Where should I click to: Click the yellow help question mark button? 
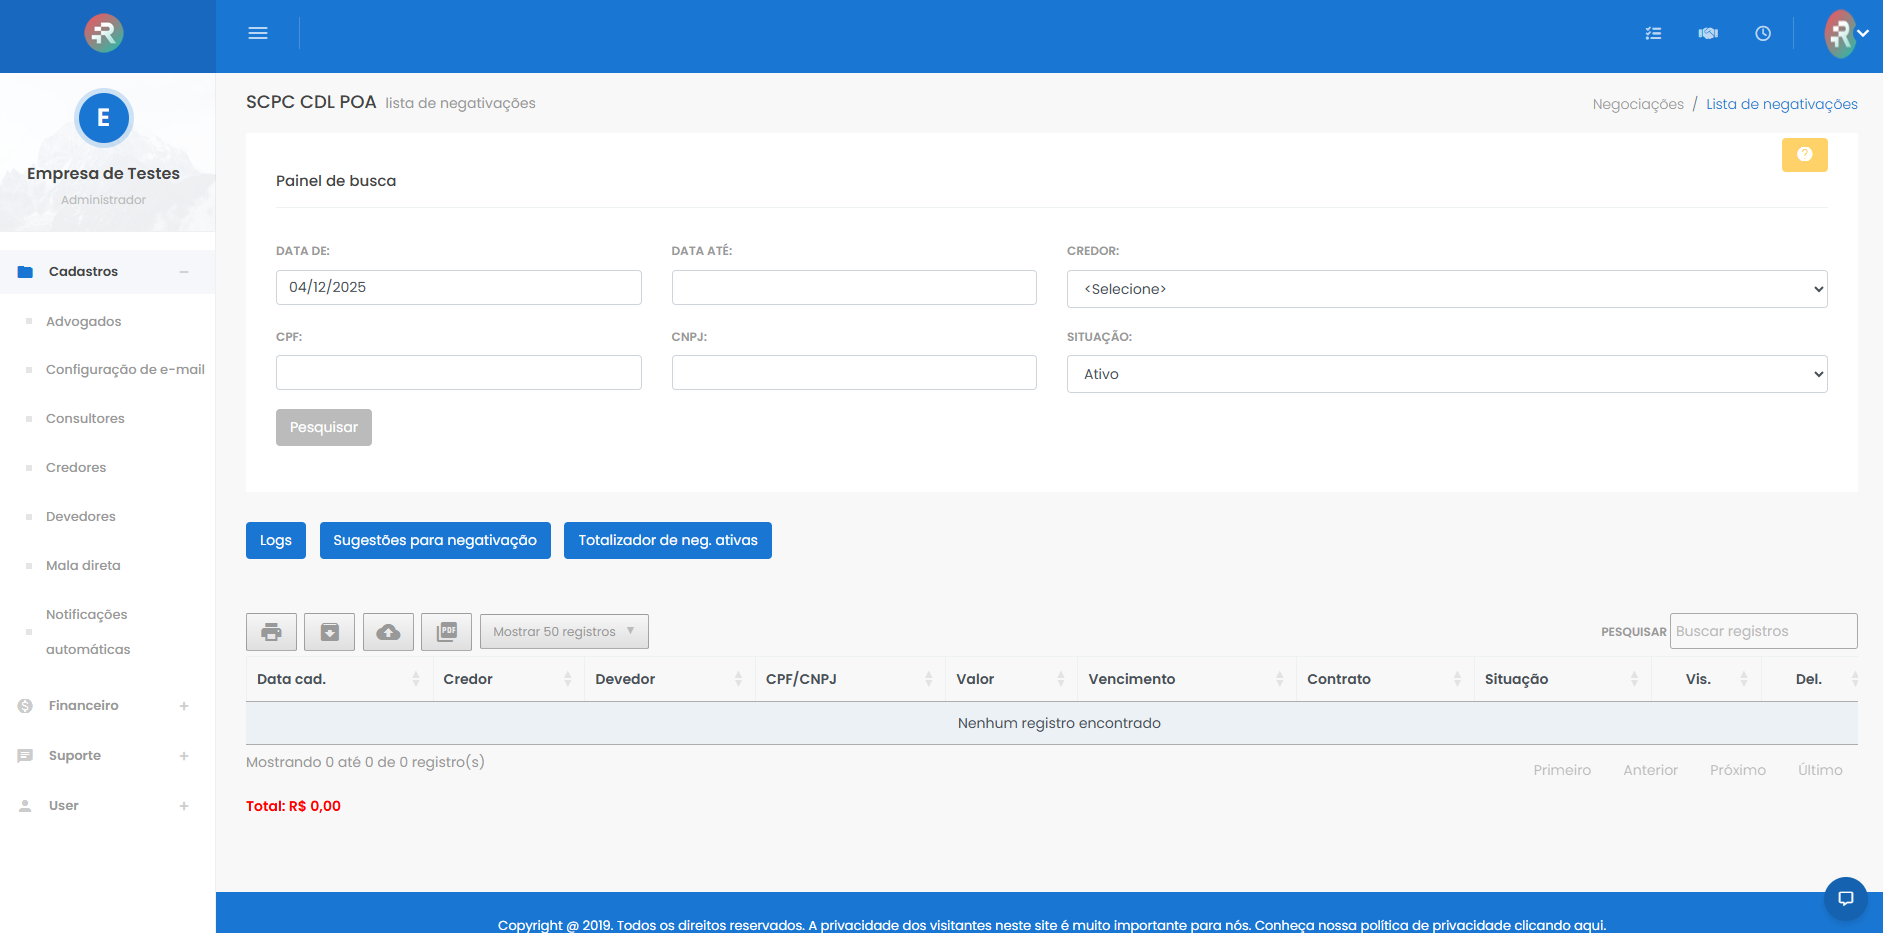(x=1804, y=155)
